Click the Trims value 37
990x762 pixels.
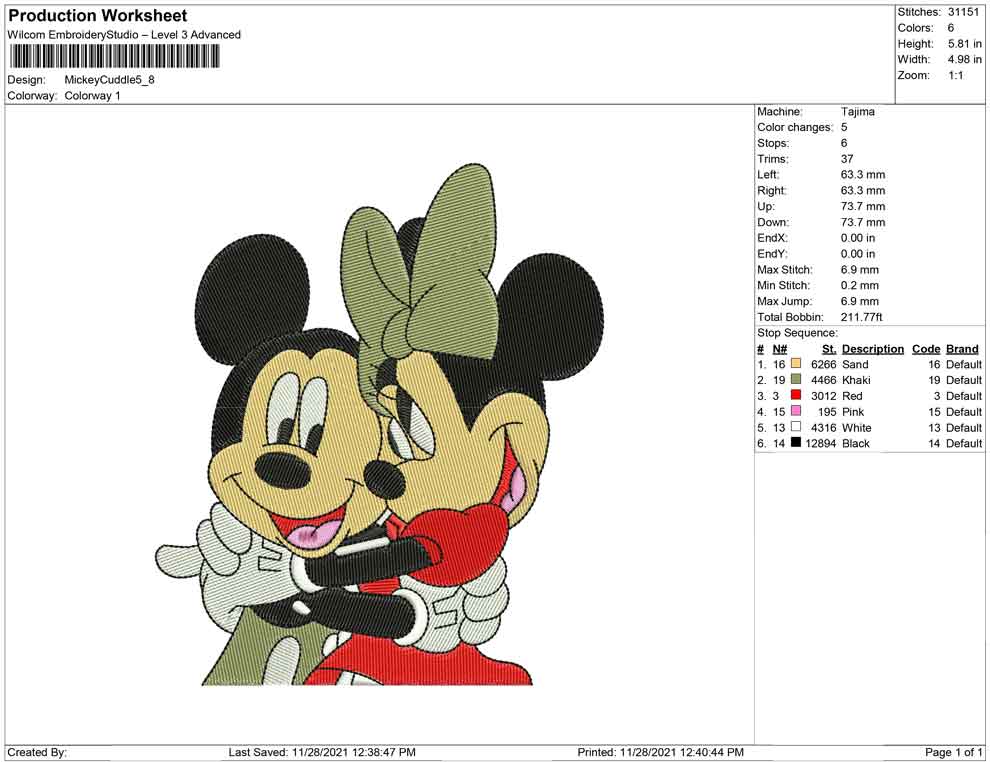pos(847,159)
